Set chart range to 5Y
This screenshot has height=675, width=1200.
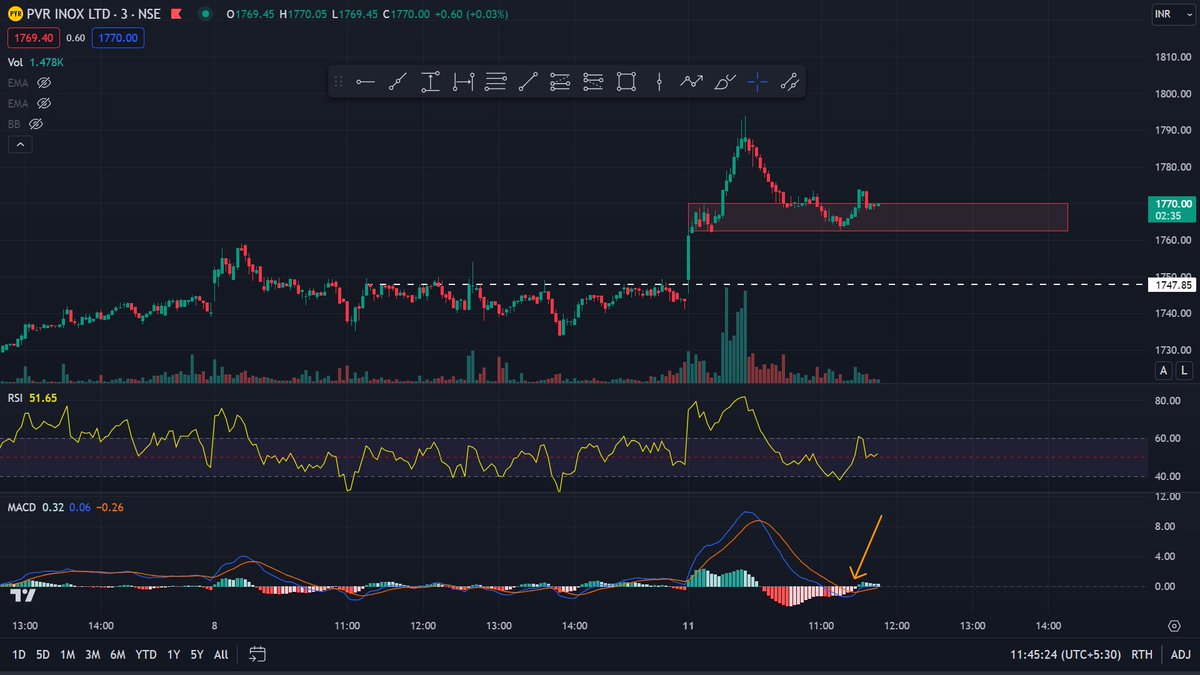tap(196, 655)
